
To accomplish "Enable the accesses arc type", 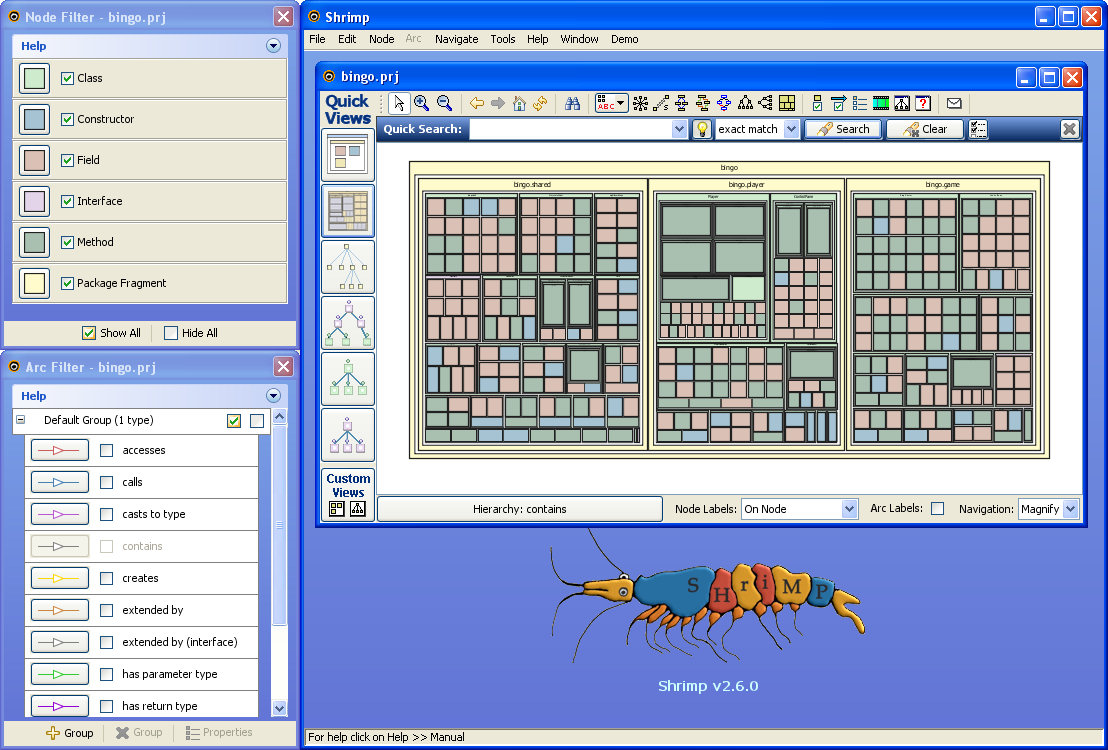I will click(107, 450).
